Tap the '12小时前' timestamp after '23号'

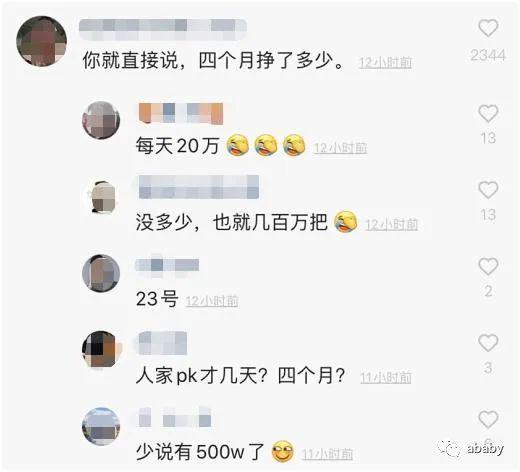pyautogui.click(x=212, y=301)
